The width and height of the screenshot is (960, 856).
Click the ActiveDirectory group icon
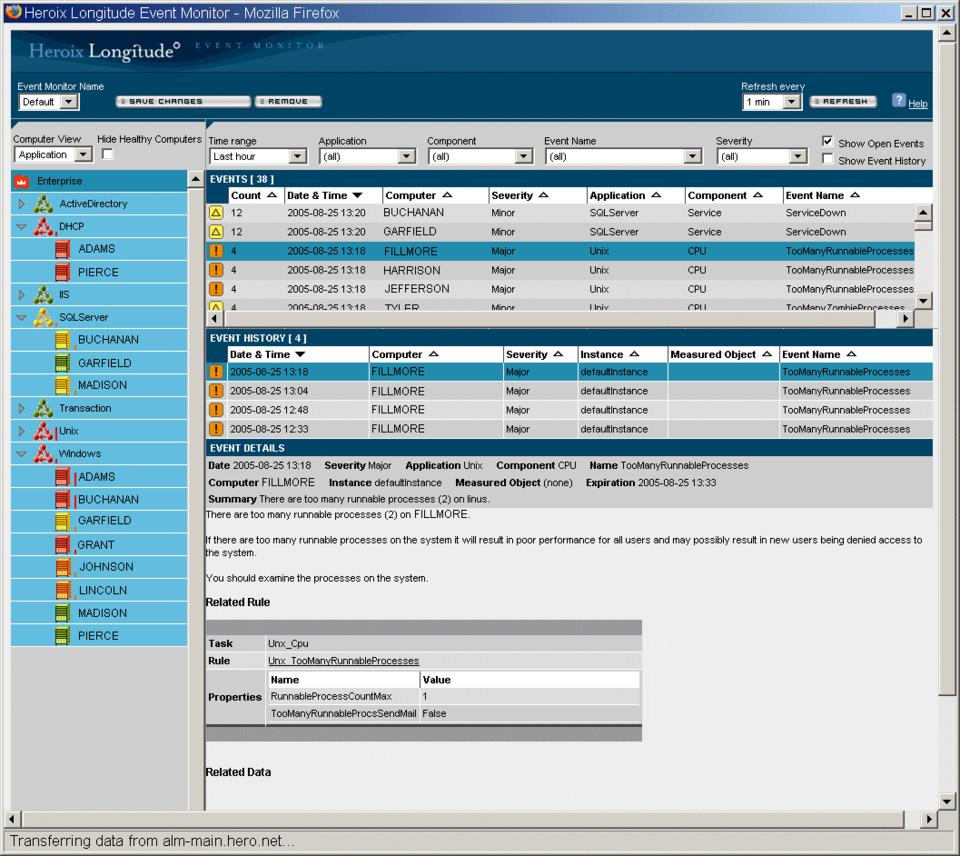pyautogui.click(x=43, y=204)
